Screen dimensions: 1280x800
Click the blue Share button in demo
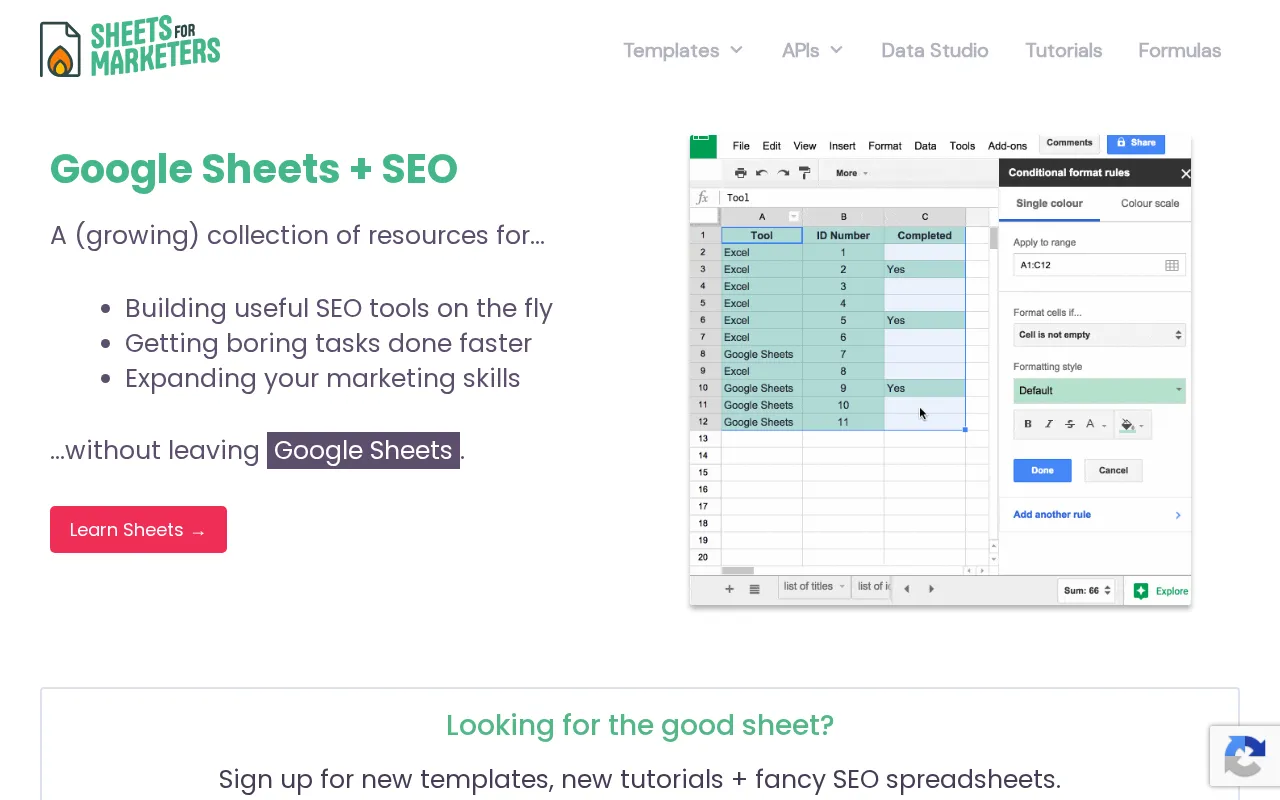pyautogui.click(x=1137, y=143)
